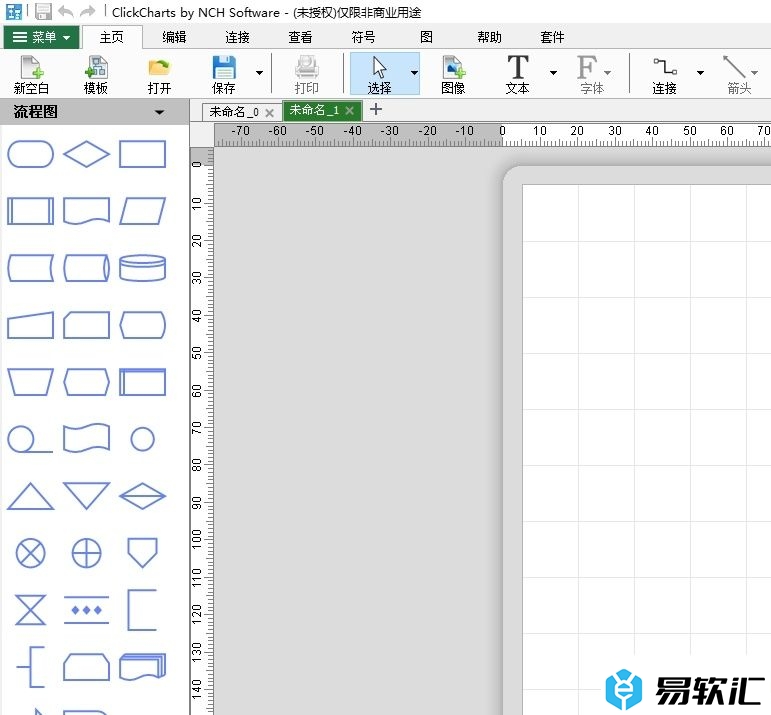This screenshot has width=771, height=715.
Task: Choose the Text (文本) tool
Action: [x=517, y=74]
